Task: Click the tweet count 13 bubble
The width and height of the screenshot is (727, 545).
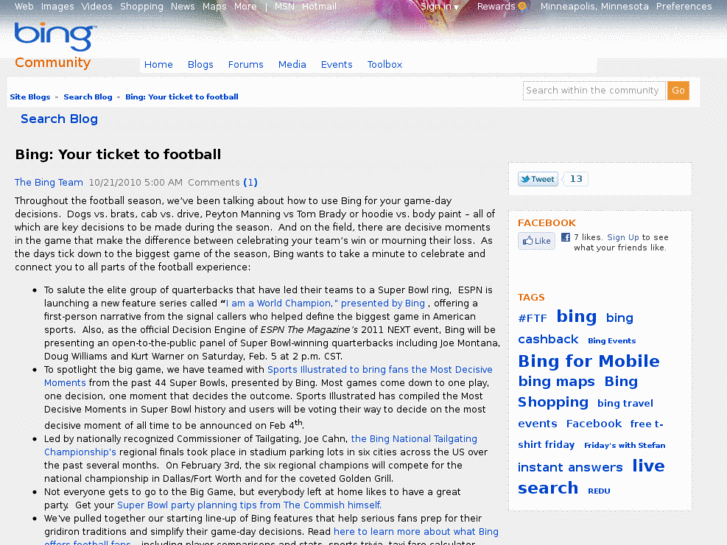Action: [576, 179]
